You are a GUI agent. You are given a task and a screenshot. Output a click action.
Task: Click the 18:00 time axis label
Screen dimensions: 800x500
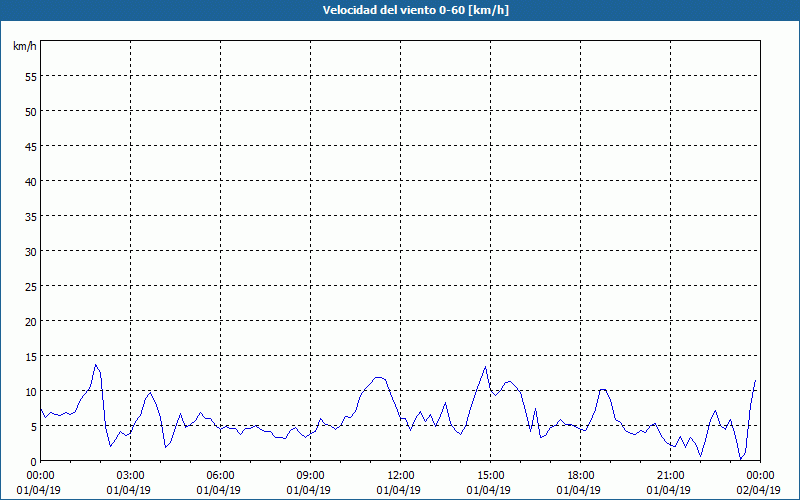581,476
